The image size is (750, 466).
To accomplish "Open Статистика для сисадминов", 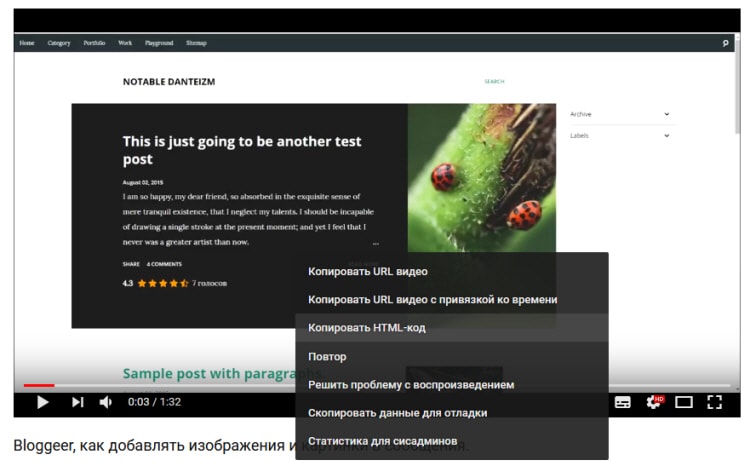I will click(x=452, y=441).
